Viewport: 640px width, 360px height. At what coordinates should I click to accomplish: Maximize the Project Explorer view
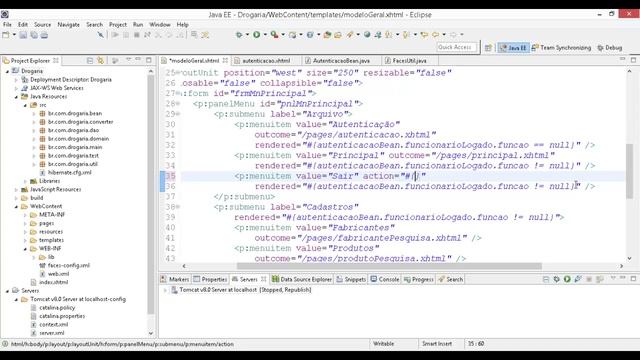click(x=149, y=60)
